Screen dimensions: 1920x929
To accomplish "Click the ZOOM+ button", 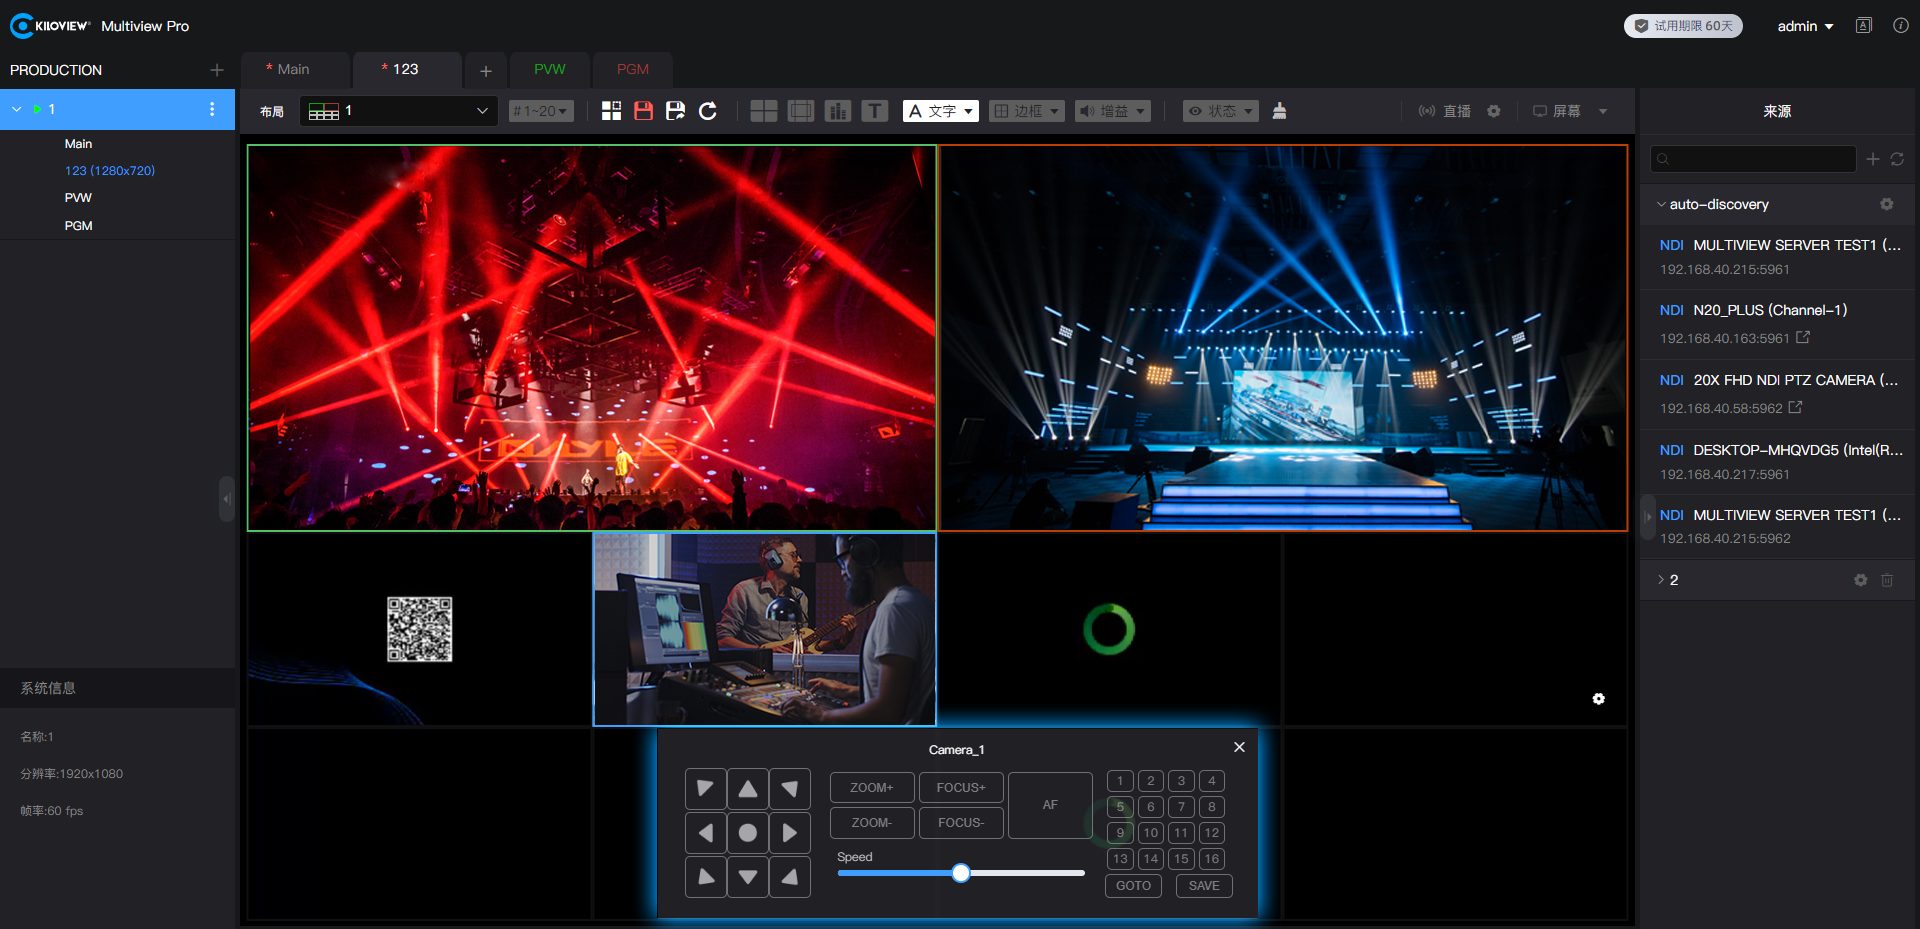I will point(871,788).
